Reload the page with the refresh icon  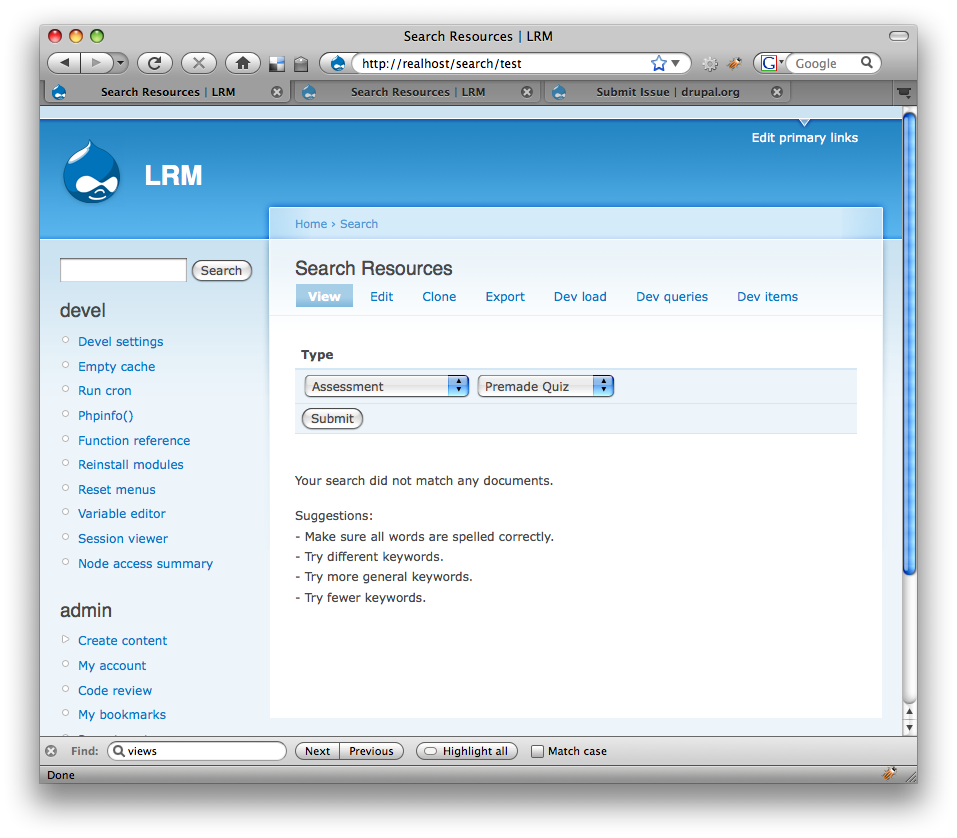coord(154,63)
